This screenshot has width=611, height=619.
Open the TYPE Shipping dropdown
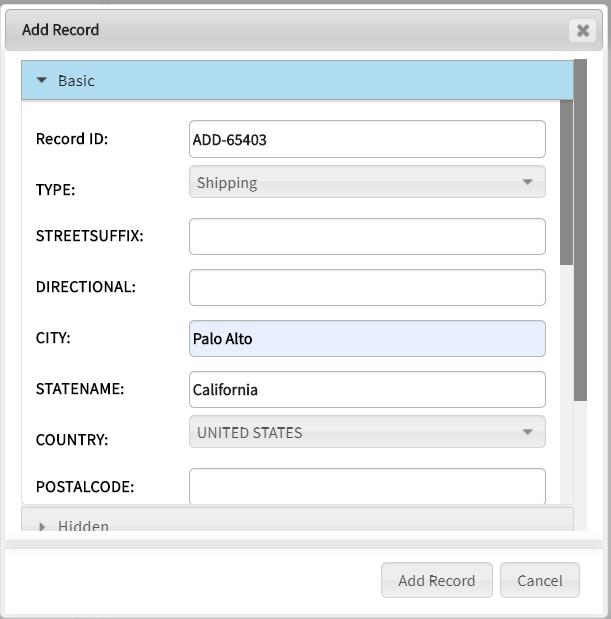[527, 182]
